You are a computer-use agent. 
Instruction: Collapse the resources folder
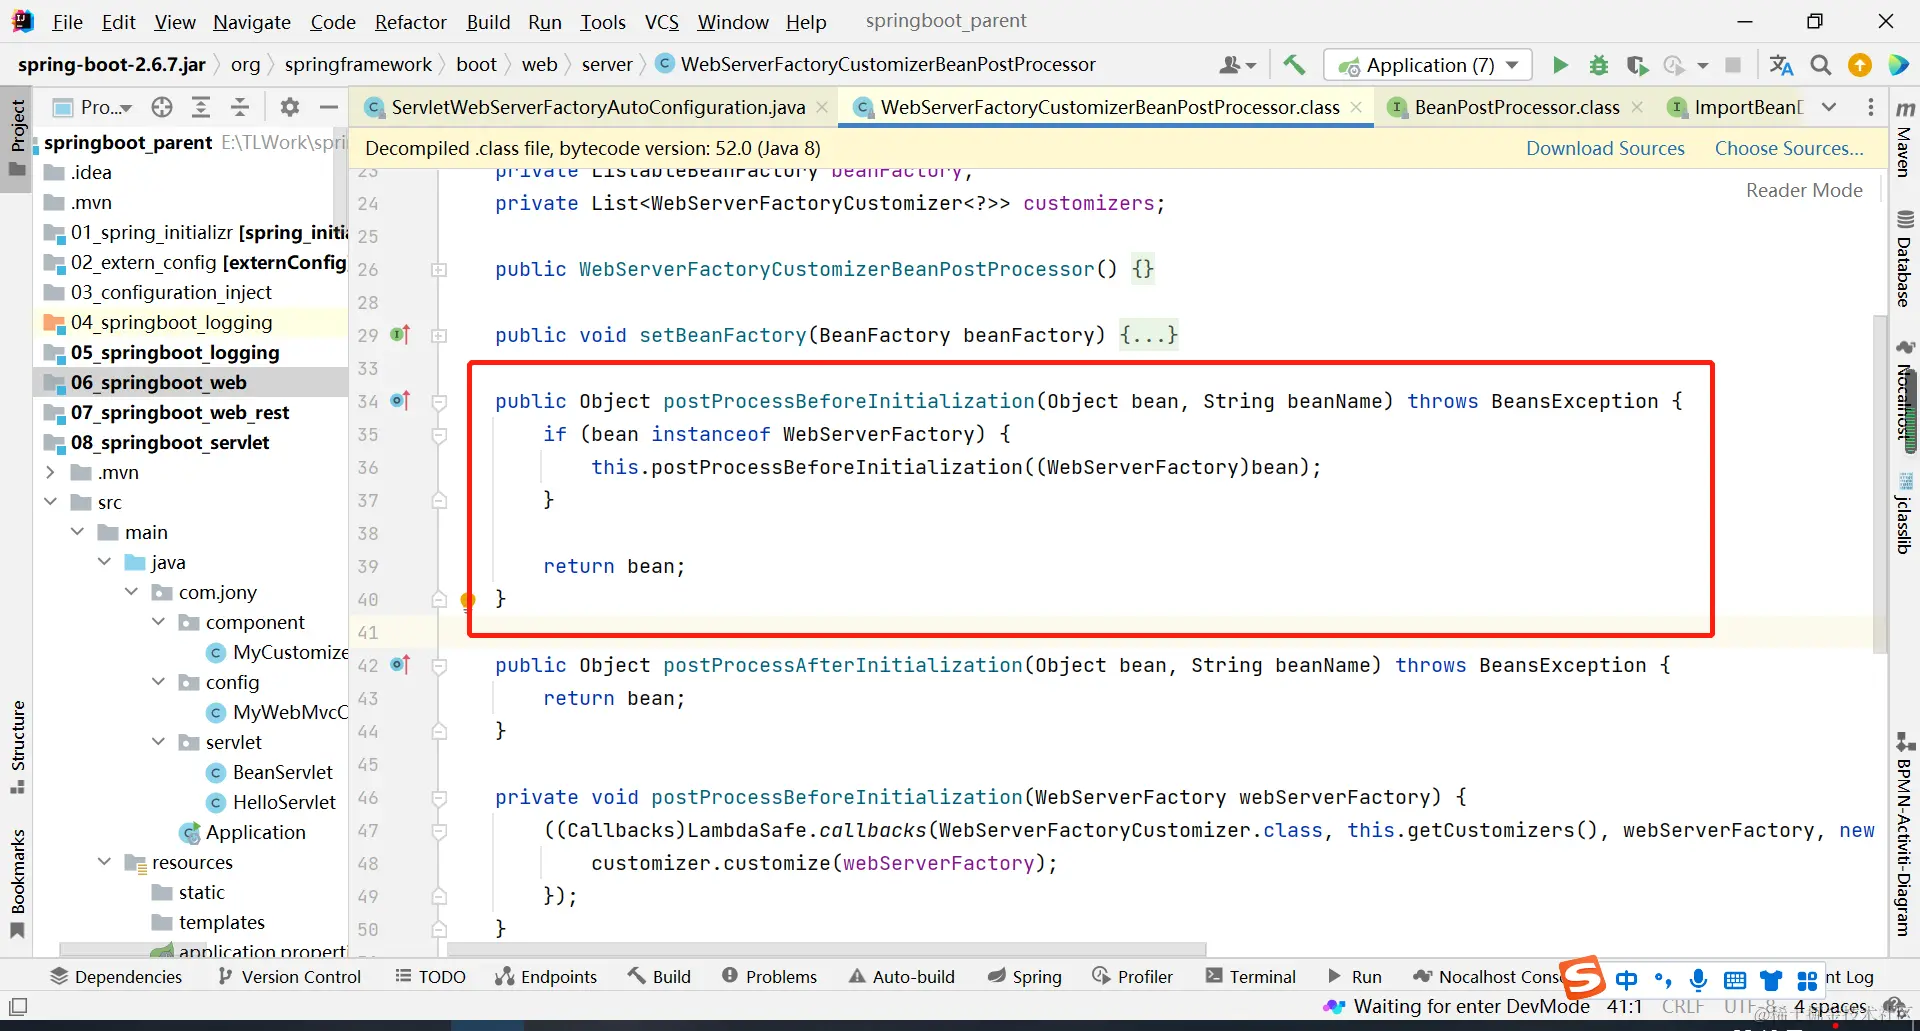104,862
